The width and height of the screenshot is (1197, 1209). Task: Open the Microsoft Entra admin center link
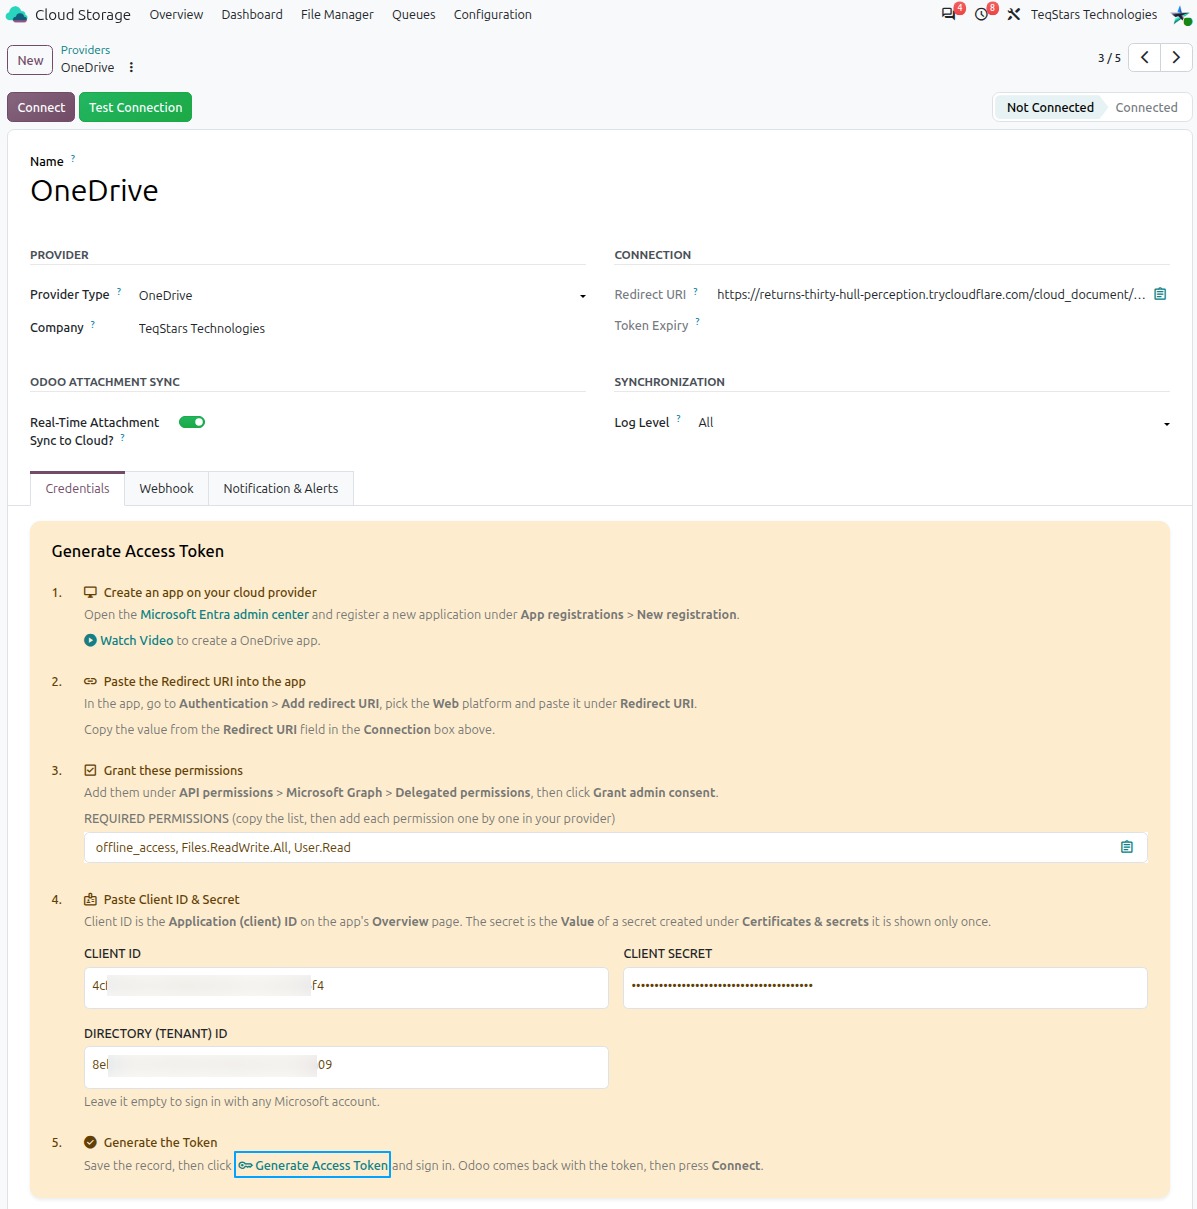pyautogui.click(x=224, y=615)
